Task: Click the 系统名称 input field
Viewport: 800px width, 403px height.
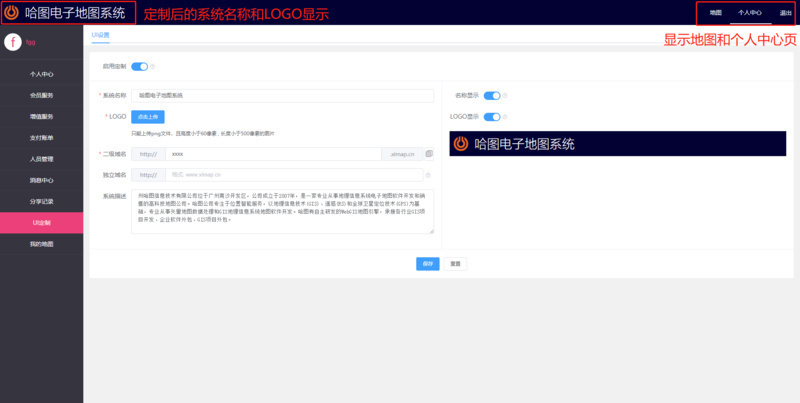Action: pos(282,95)
